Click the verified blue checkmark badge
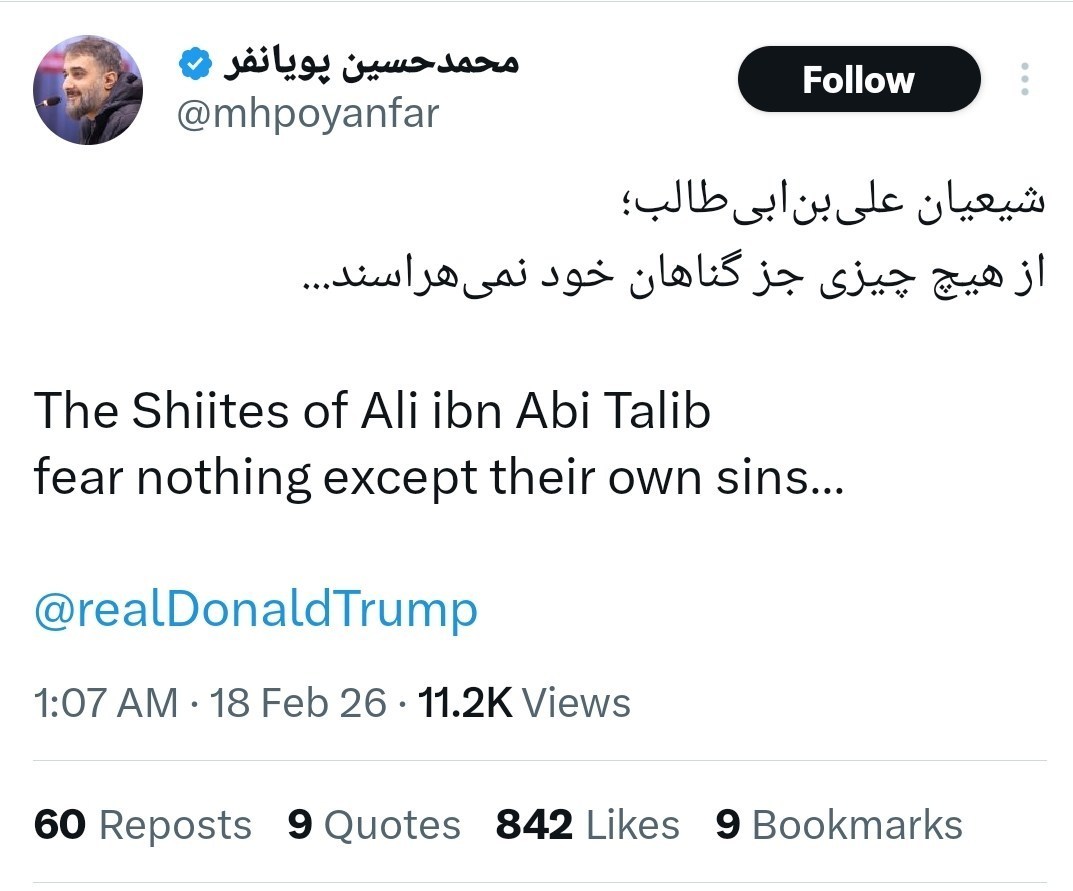1073x891 pixels. click(x=193, y=62)
